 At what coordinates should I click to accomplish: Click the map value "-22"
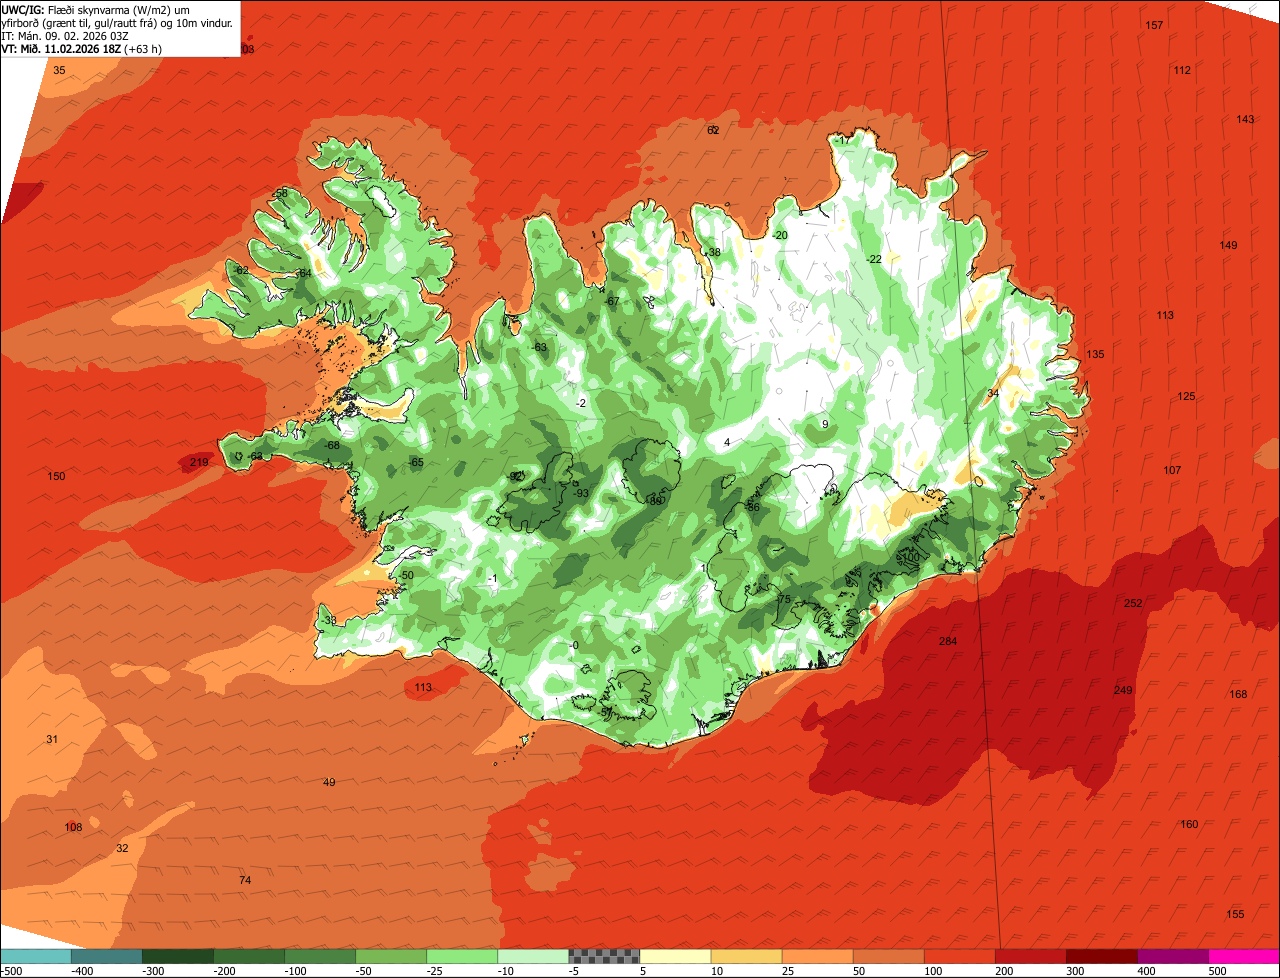[x=873, y=259]
